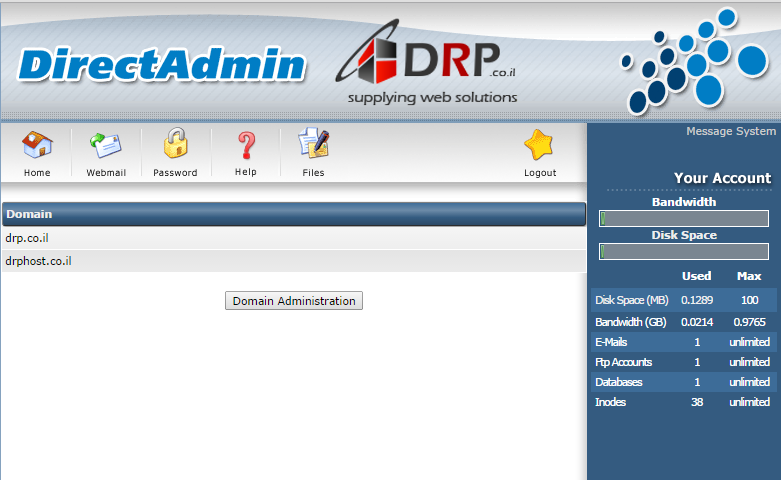
Task: Select the Disk Space (MB) stats row
Action: click(x=684, y=300)
